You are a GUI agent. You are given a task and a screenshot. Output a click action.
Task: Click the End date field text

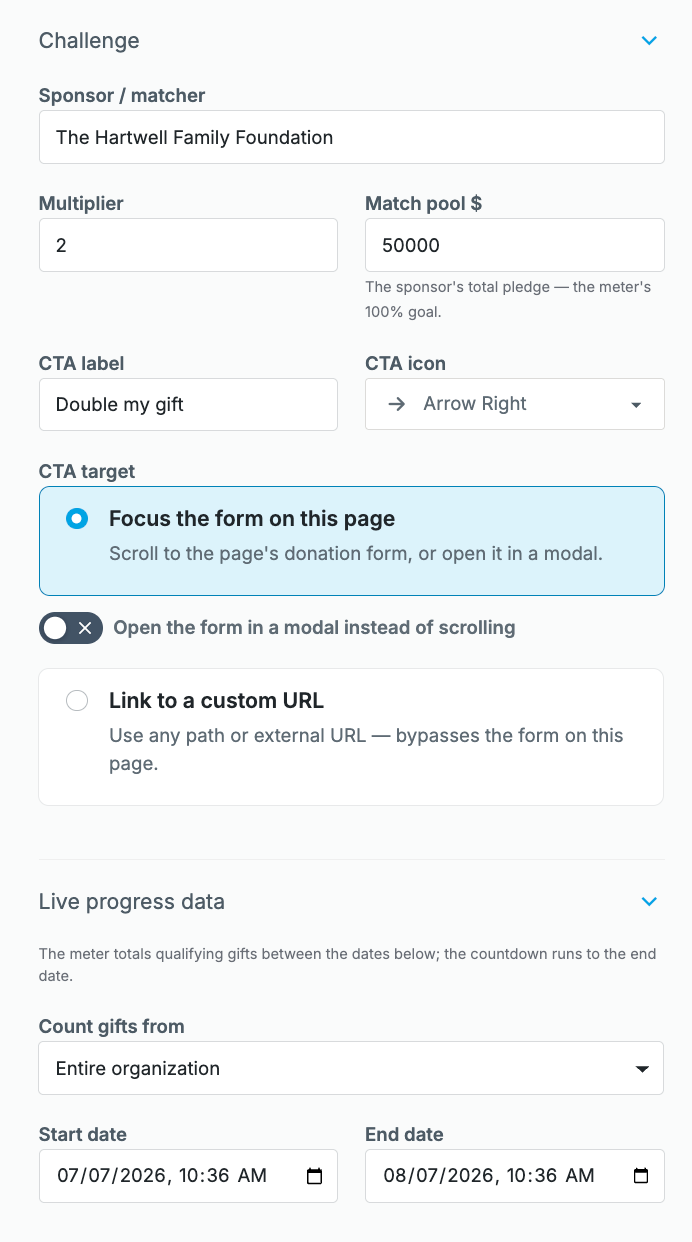(x=490, y=1176)
